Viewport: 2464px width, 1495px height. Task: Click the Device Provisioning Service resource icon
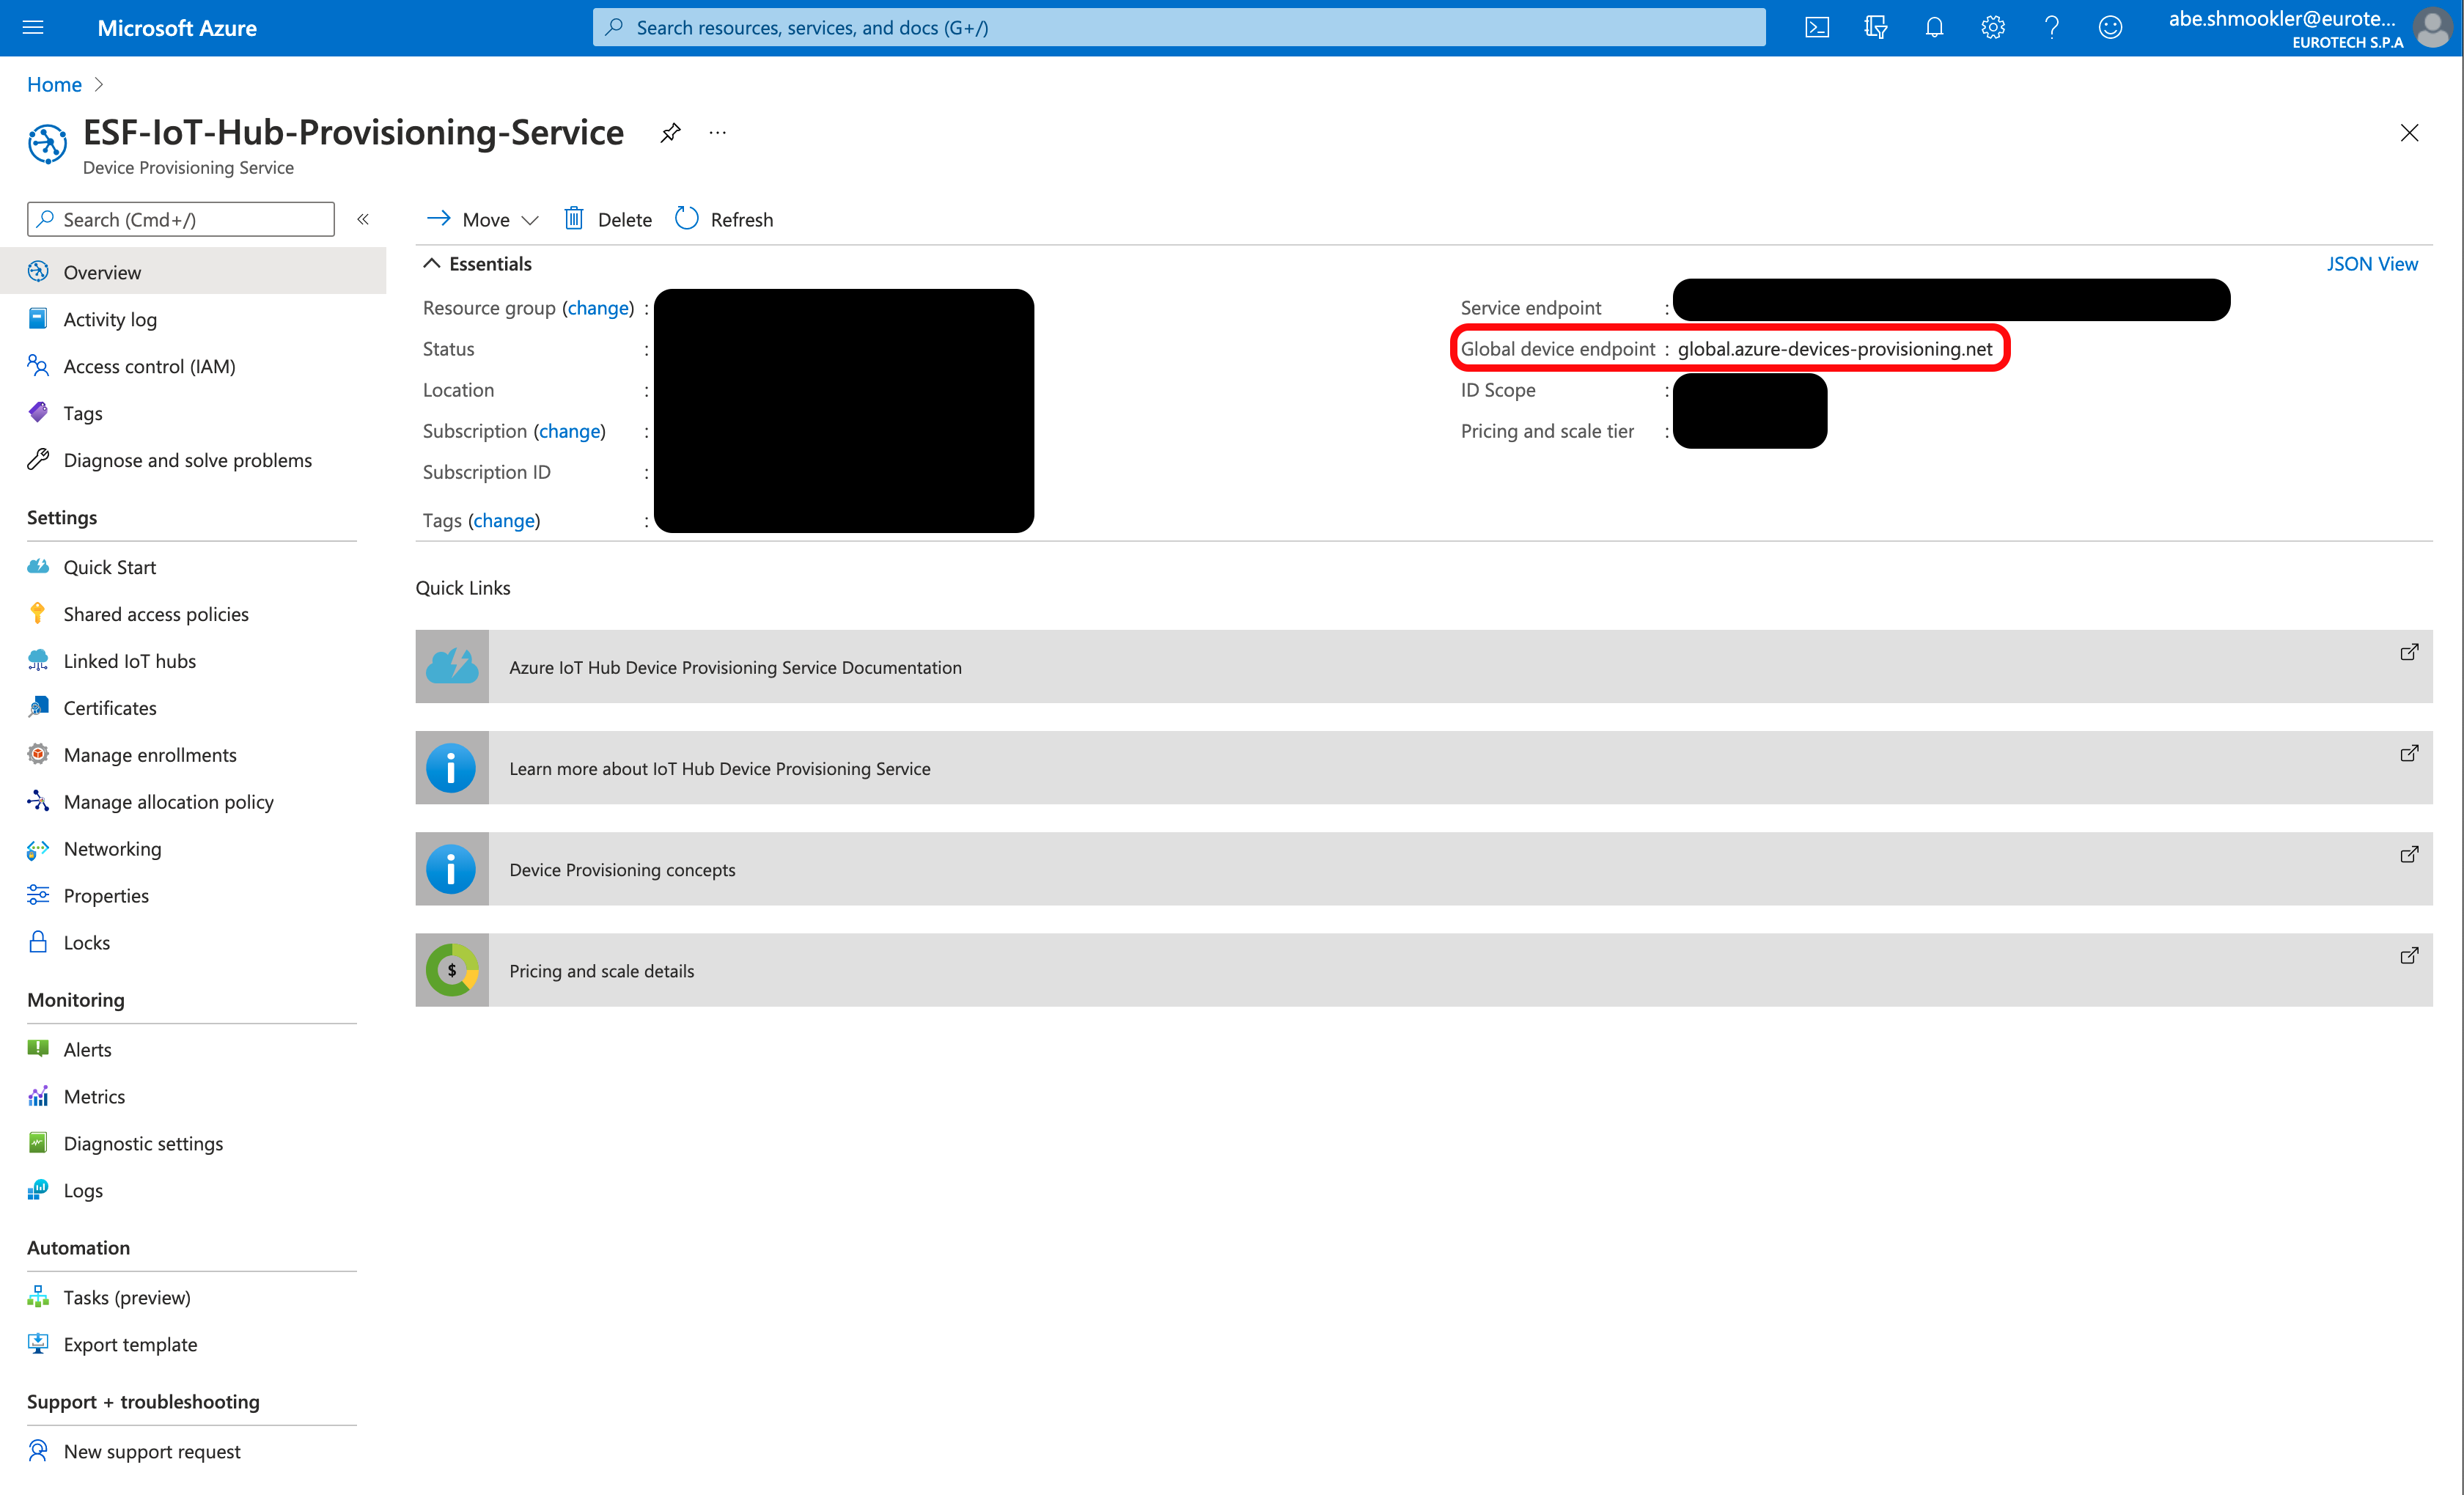47,144
